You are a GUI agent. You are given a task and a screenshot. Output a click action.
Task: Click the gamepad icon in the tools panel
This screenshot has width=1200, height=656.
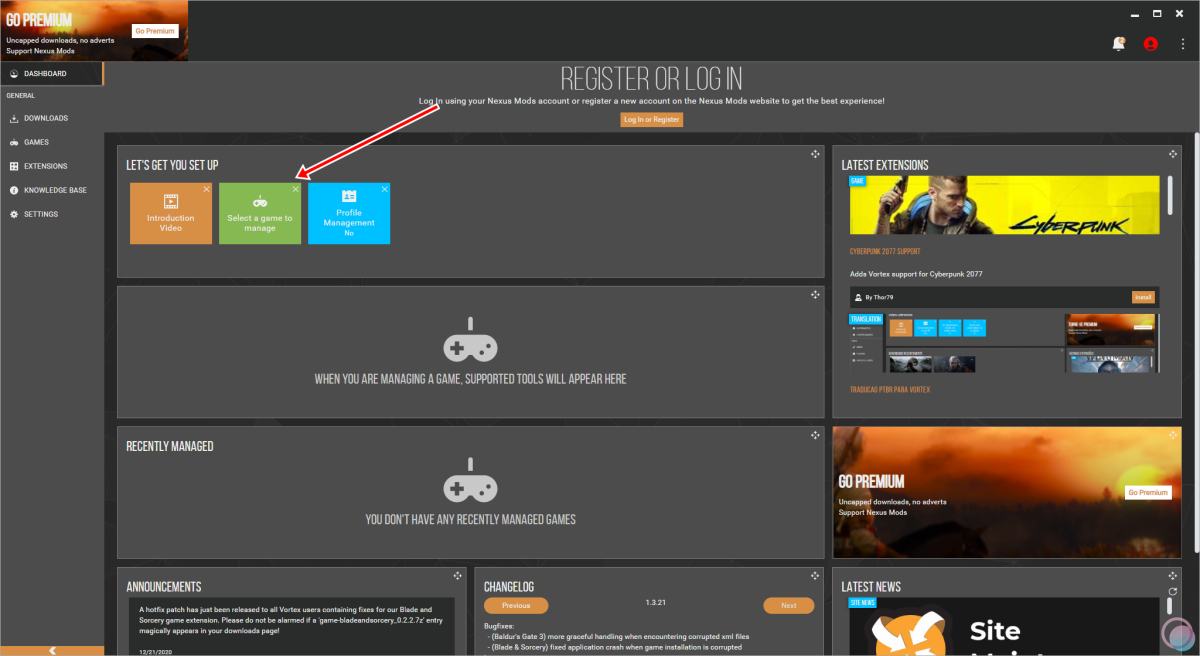pyautogui.click(x=470, y=339)
